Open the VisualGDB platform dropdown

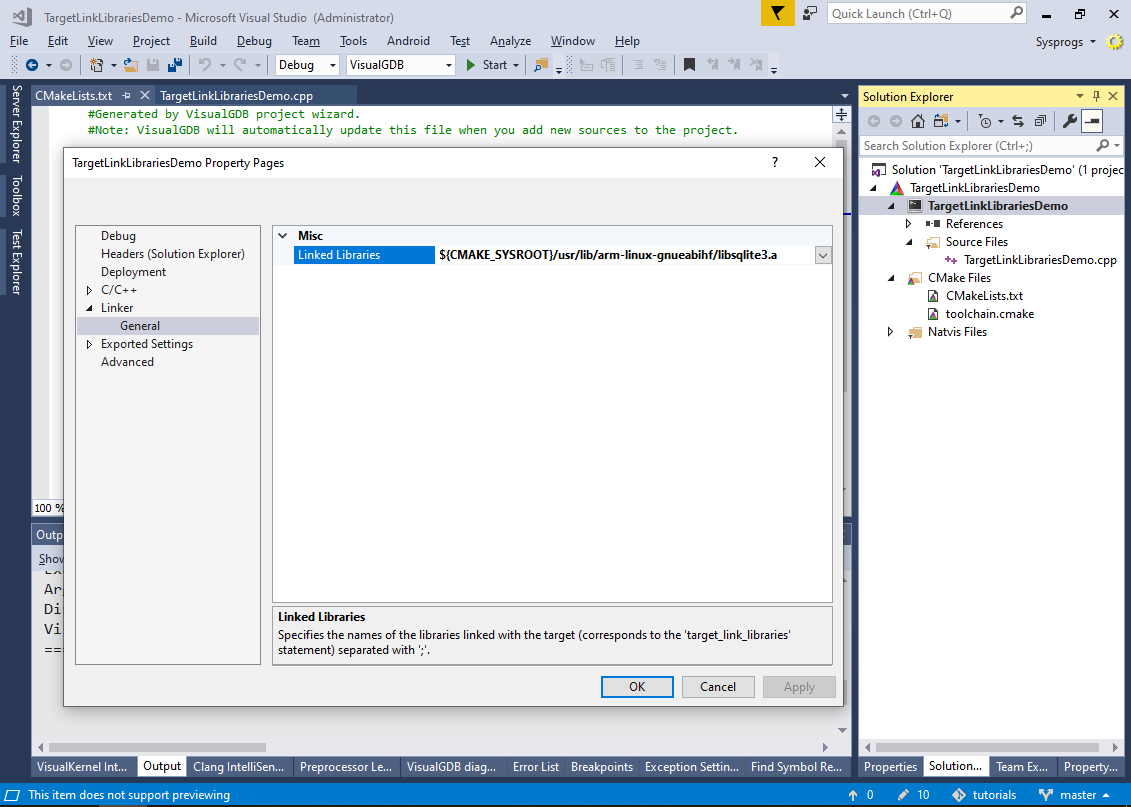(449, 65)
